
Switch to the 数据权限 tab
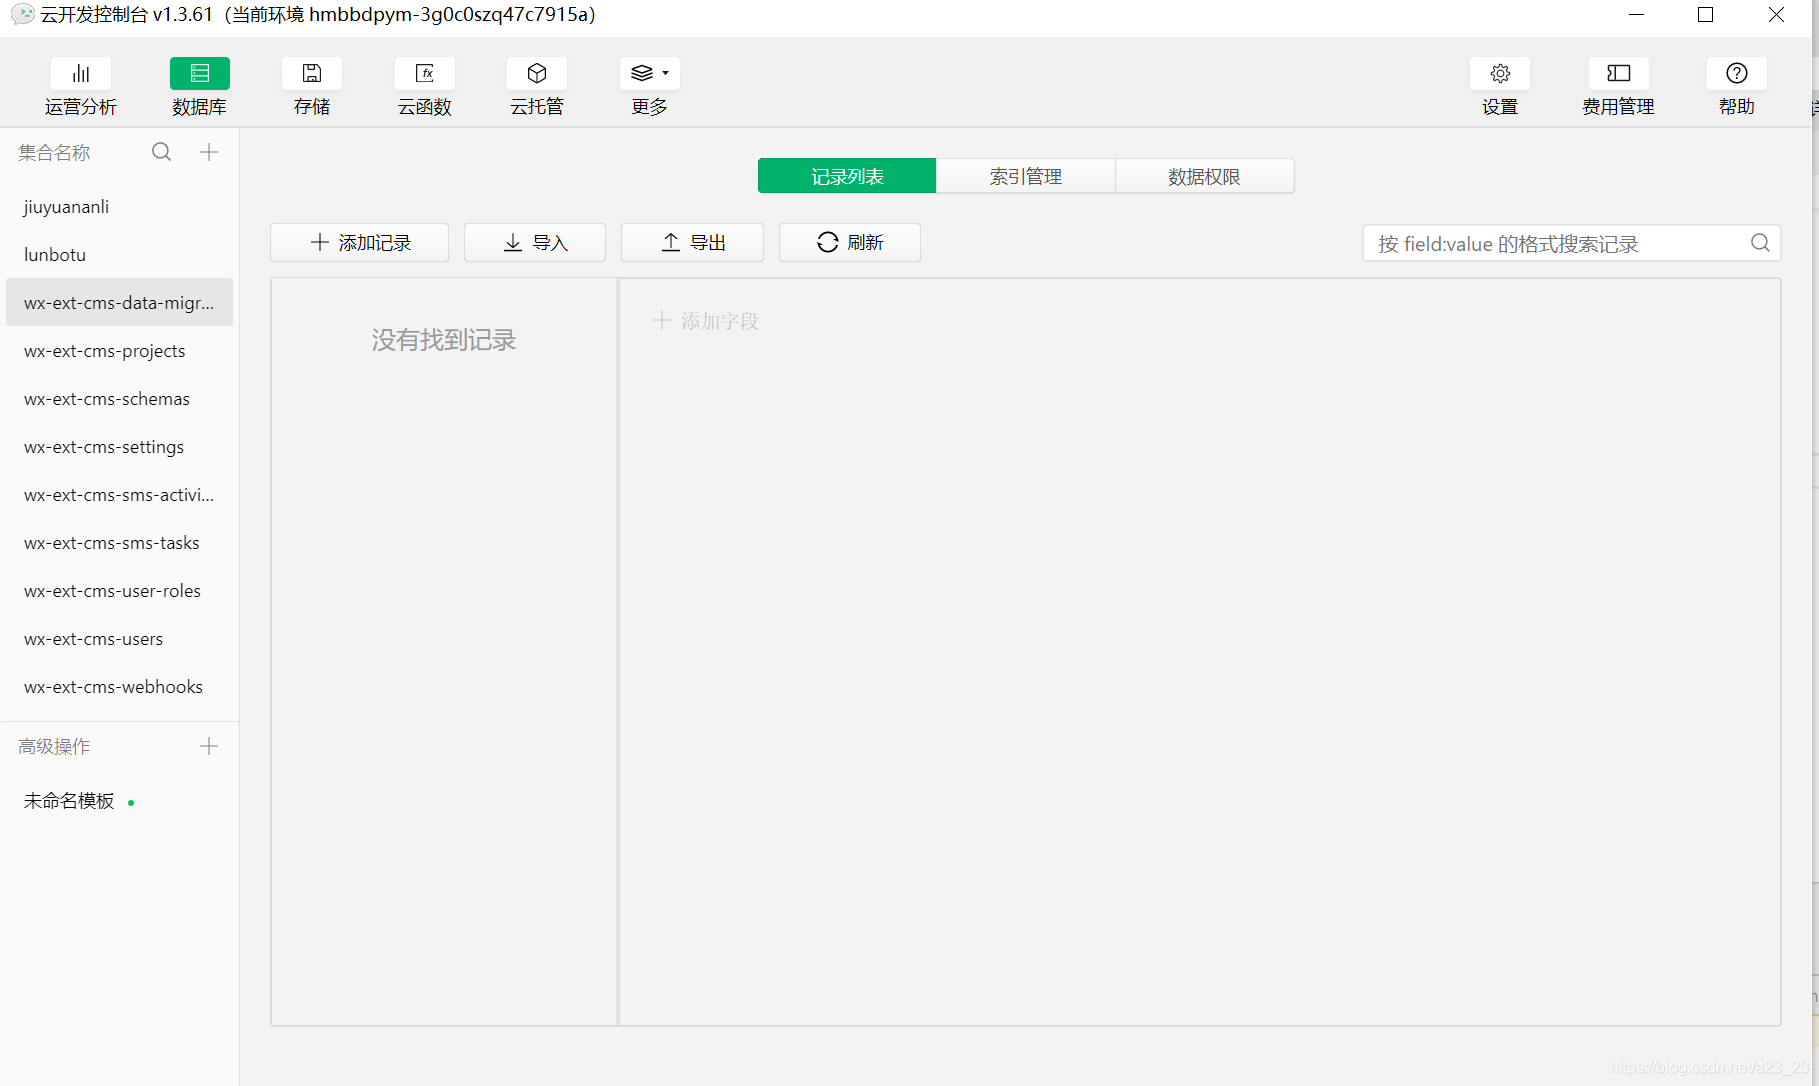coord(1204,176)
